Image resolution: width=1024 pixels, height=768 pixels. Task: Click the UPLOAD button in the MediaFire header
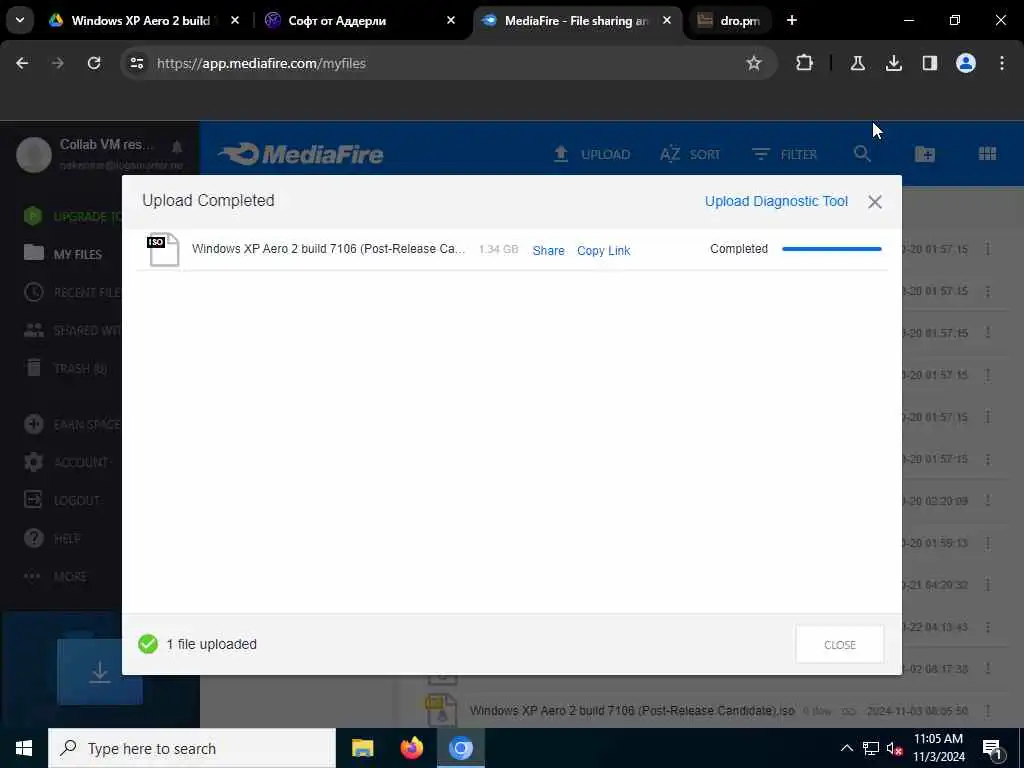592,154
